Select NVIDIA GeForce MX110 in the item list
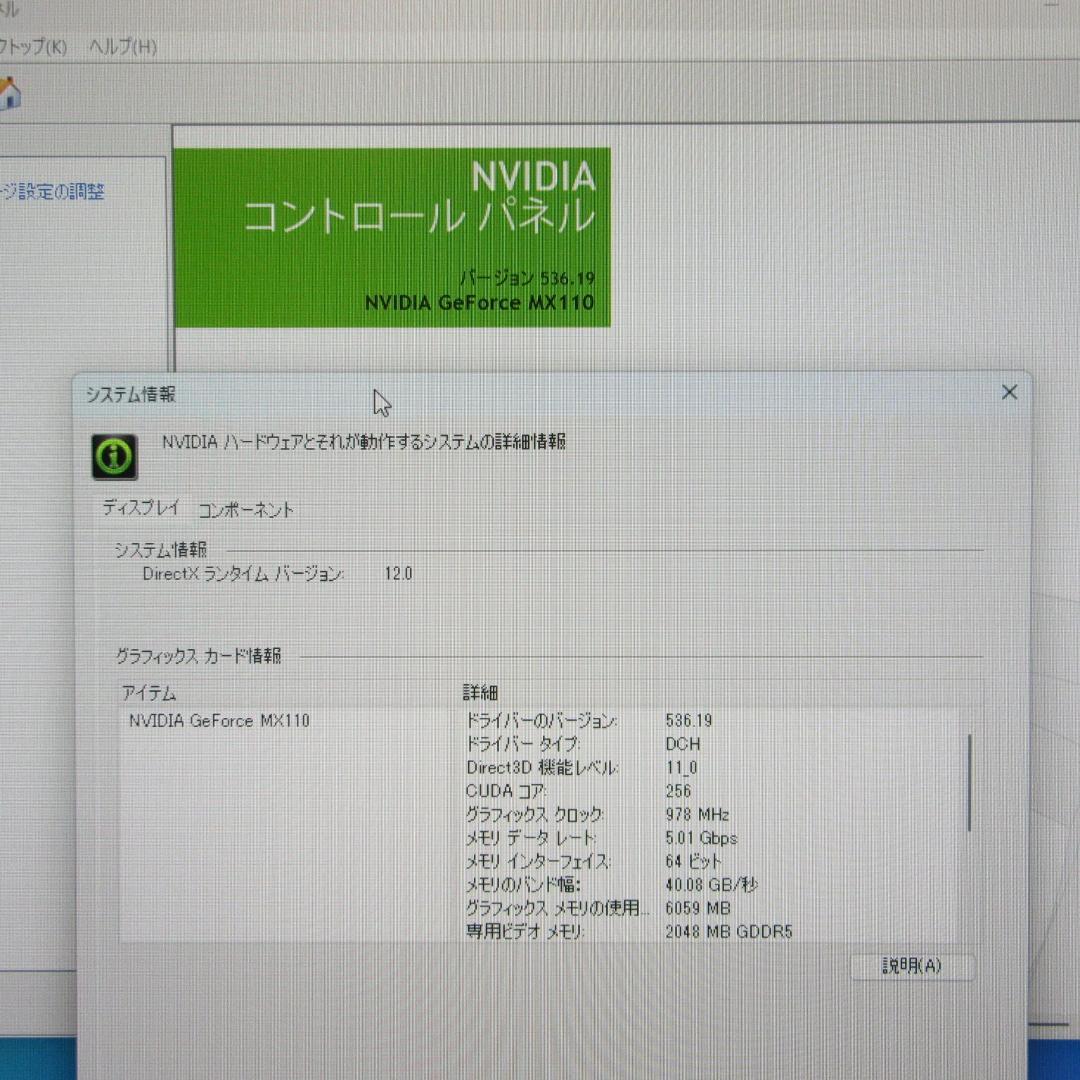The width and height of the screenshot is (1080, 1080). click(x=219, y=720)
